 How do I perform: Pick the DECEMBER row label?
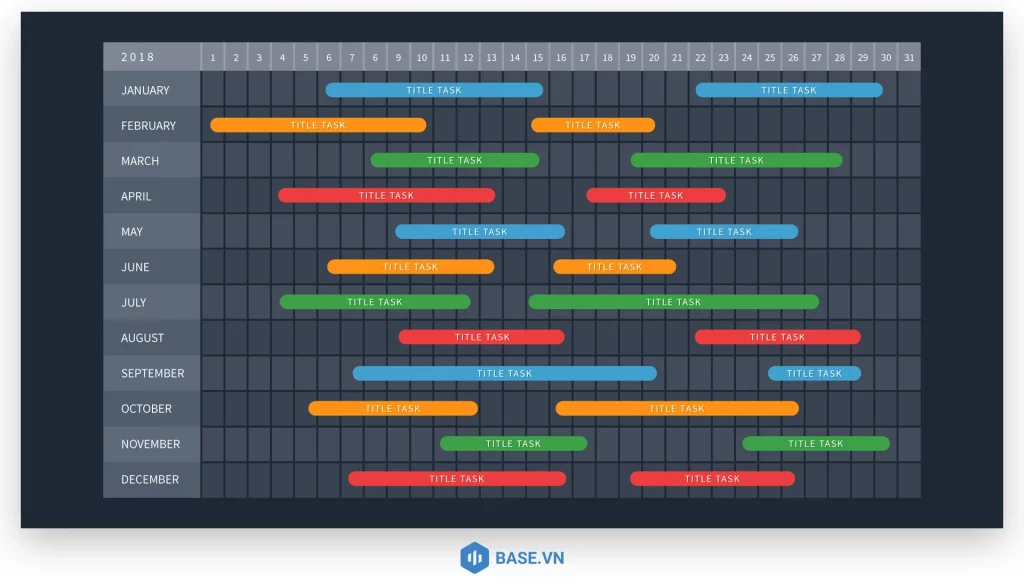tap(151, 479)
